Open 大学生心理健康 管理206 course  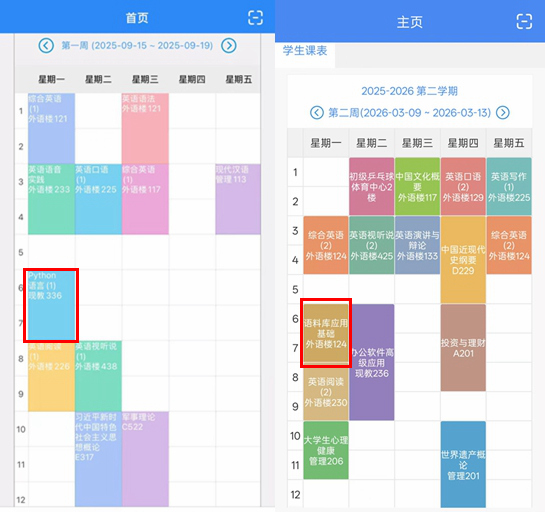pyautogui.click(x=326, y=450)
